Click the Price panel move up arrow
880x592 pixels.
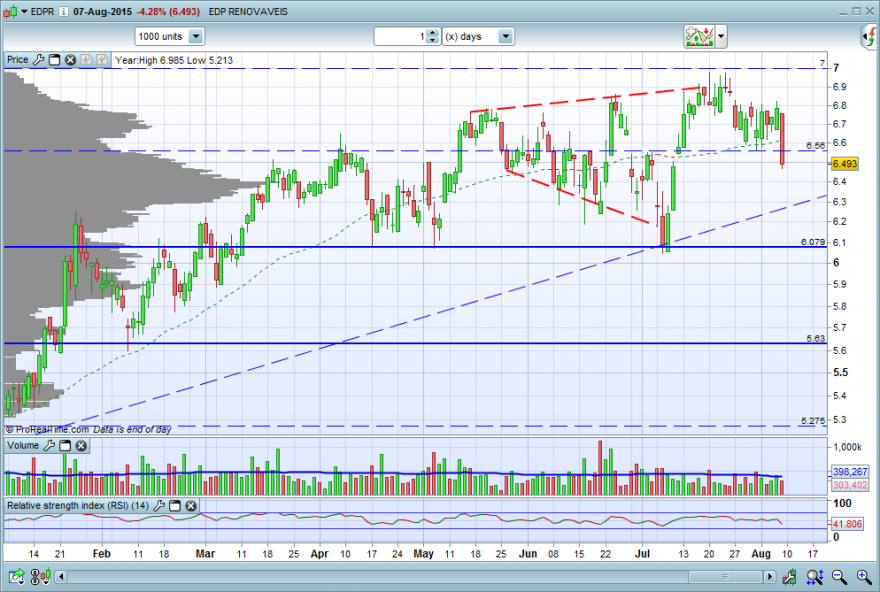tap(102, 59)
